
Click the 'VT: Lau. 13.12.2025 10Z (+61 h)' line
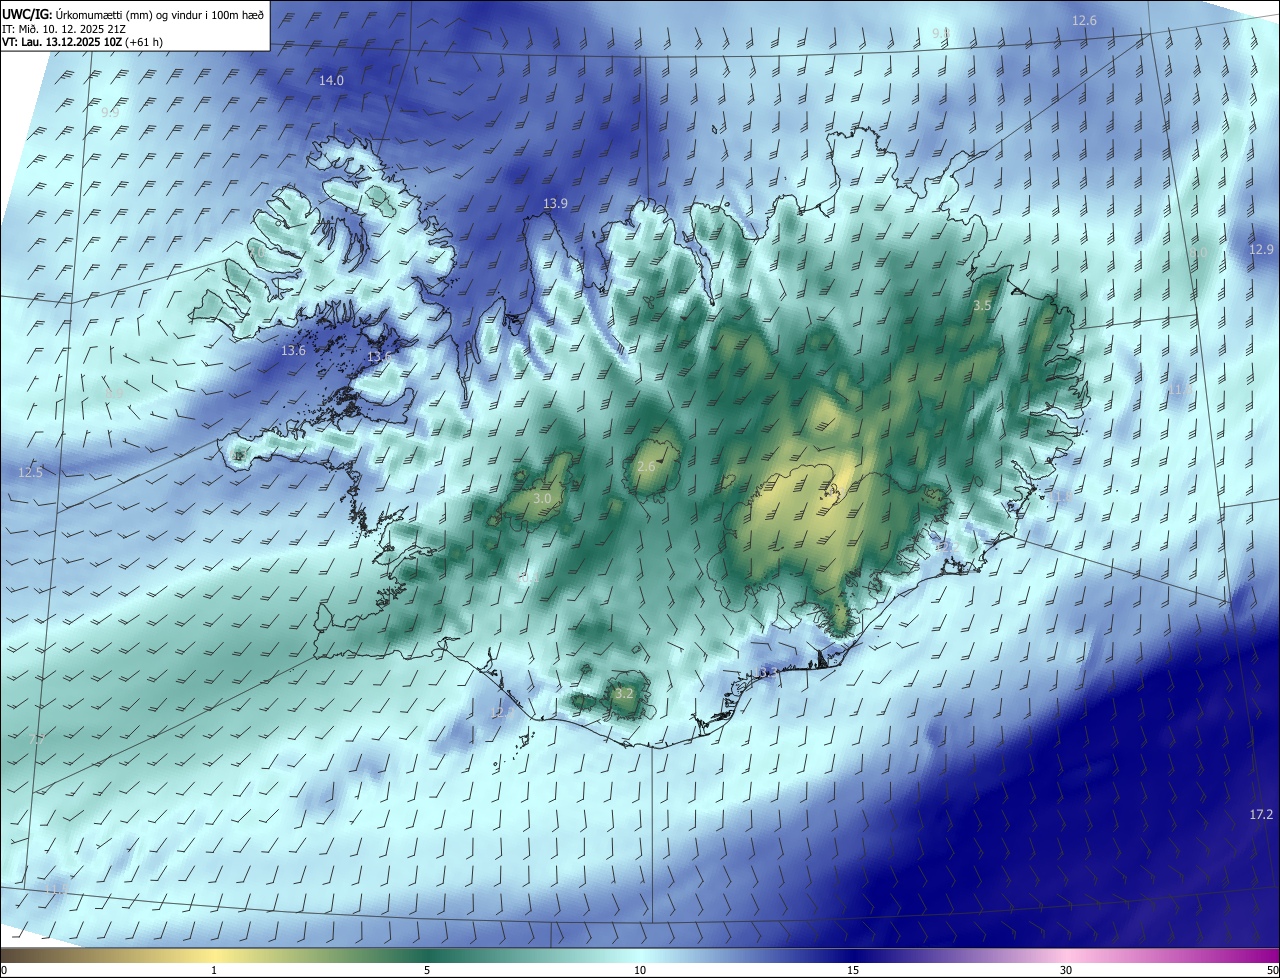coord(83,42)
